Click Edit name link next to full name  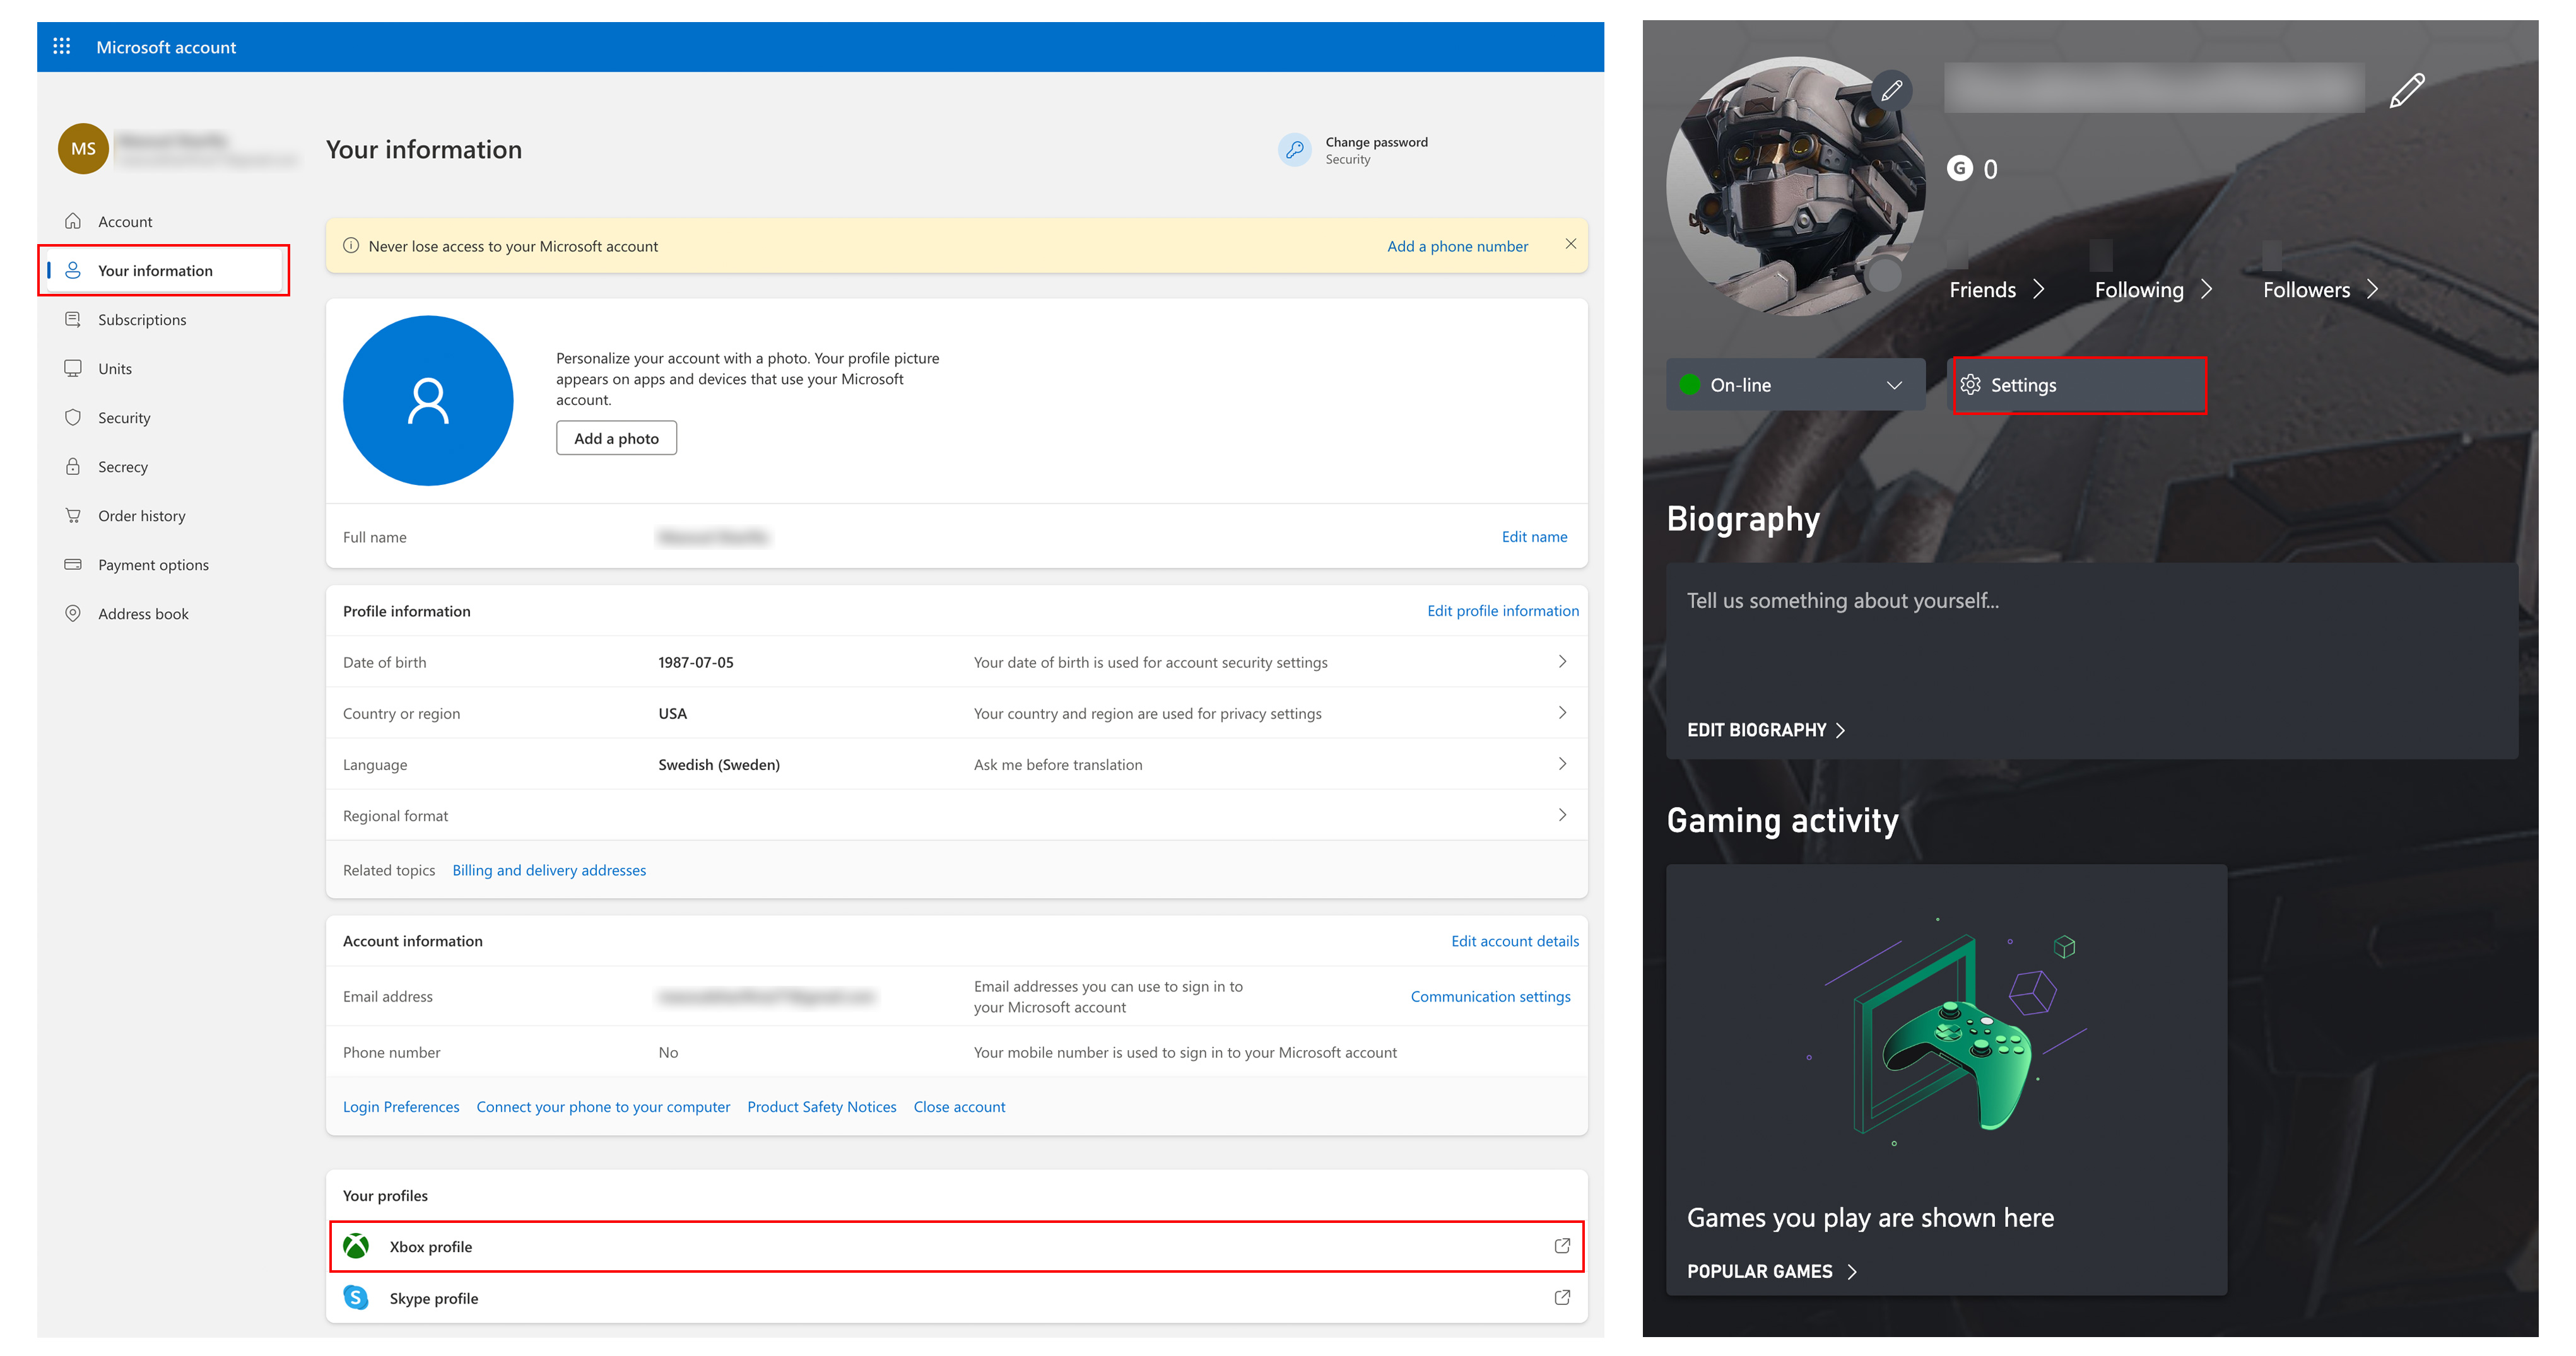point(1528,537)
